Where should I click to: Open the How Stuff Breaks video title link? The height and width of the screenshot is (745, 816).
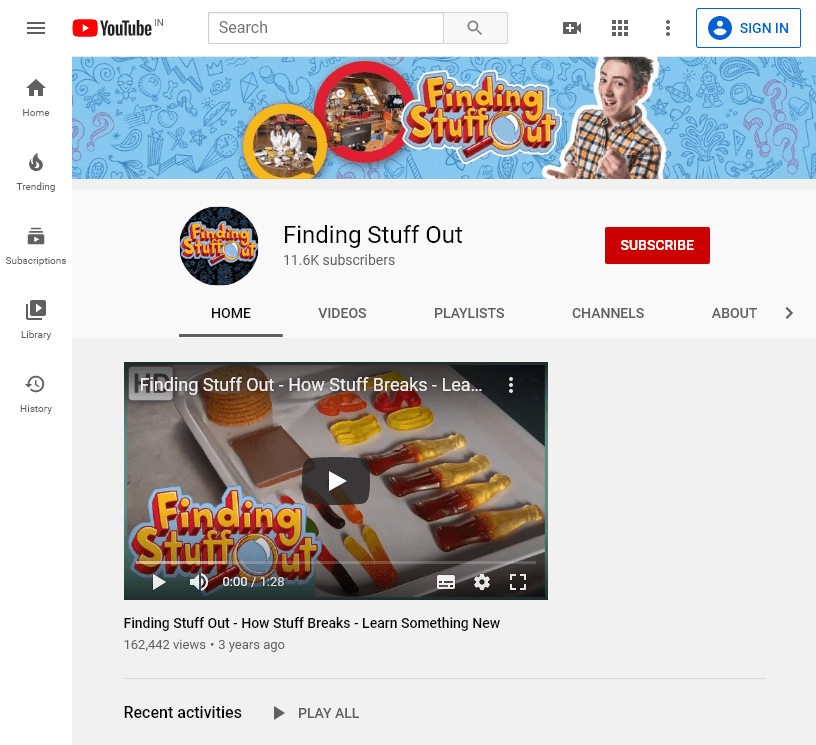pyautogui.click(x=312, y=623)
